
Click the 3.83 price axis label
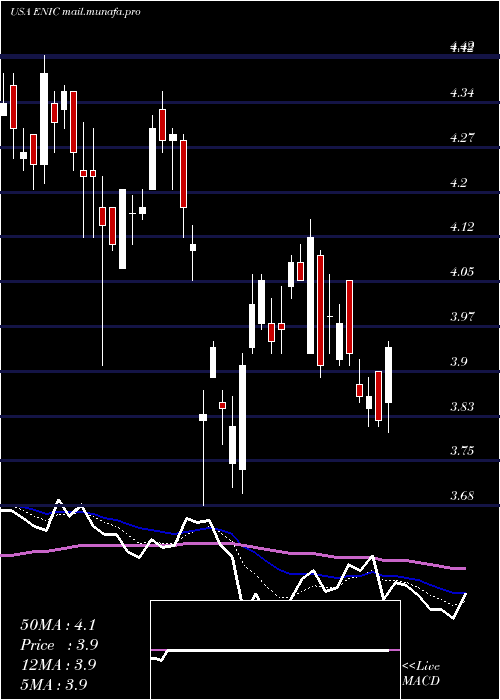(x=462, y=406)
